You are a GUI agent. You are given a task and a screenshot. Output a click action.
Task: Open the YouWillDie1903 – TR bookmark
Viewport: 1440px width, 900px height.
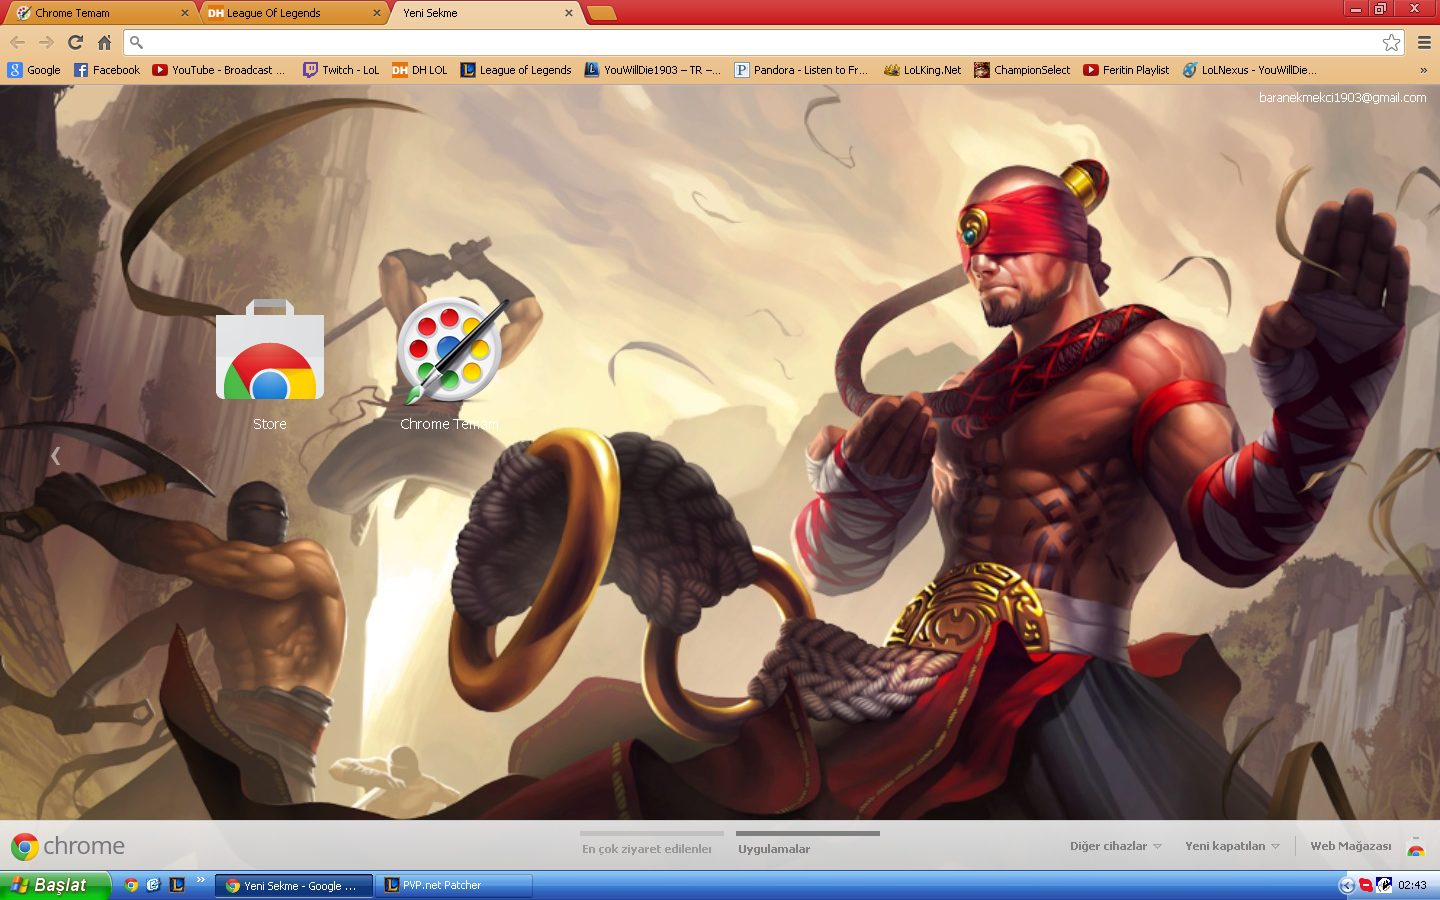[653, 70]
